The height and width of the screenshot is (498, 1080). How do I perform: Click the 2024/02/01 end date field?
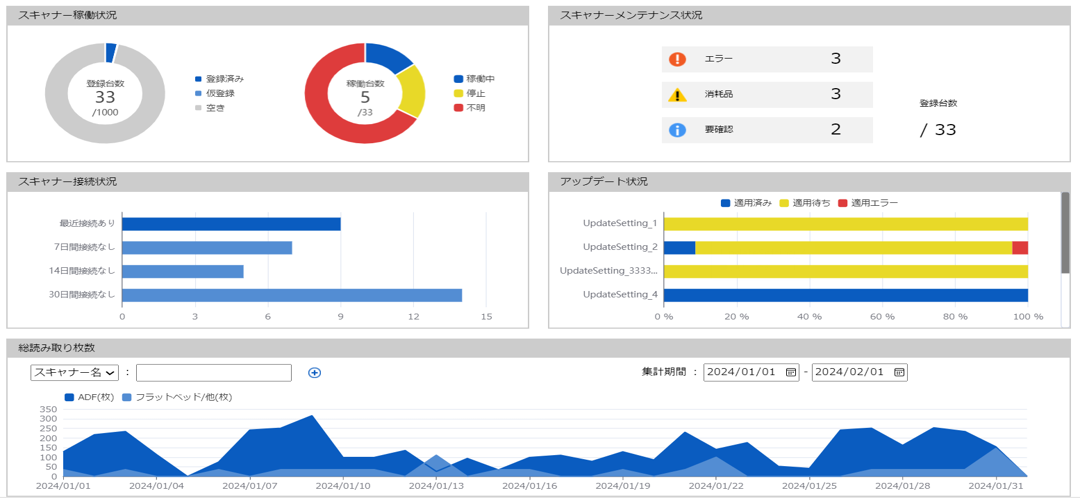click(x=860, y=373)
